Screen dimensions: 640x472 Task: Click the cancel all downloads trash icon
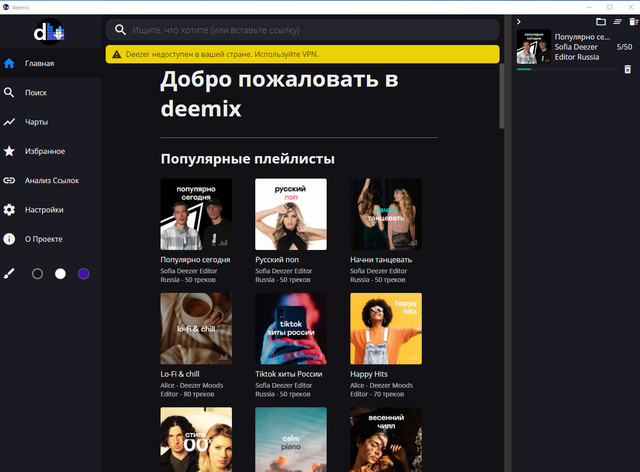(x=633, y=22)
